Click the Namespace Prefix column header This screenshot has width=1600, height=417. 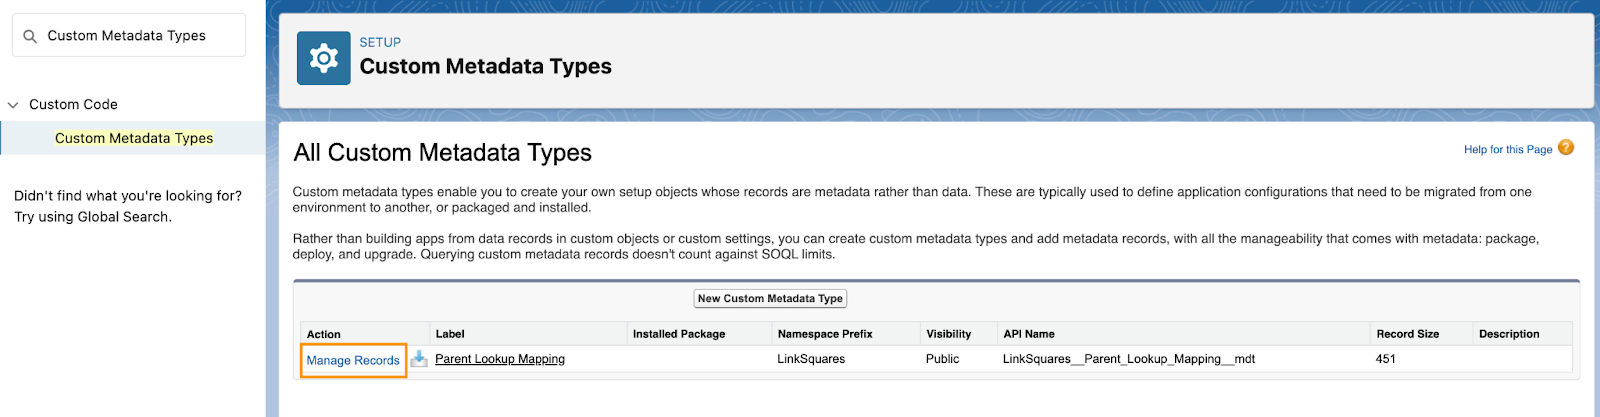click(825, 334)
